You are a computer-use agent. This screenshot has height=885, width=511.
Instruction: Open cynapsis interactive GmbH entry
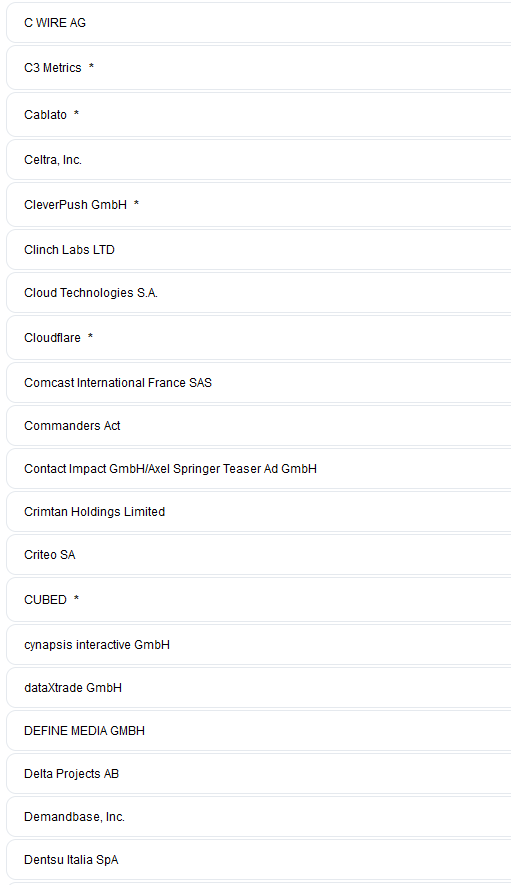pos(259,645)
